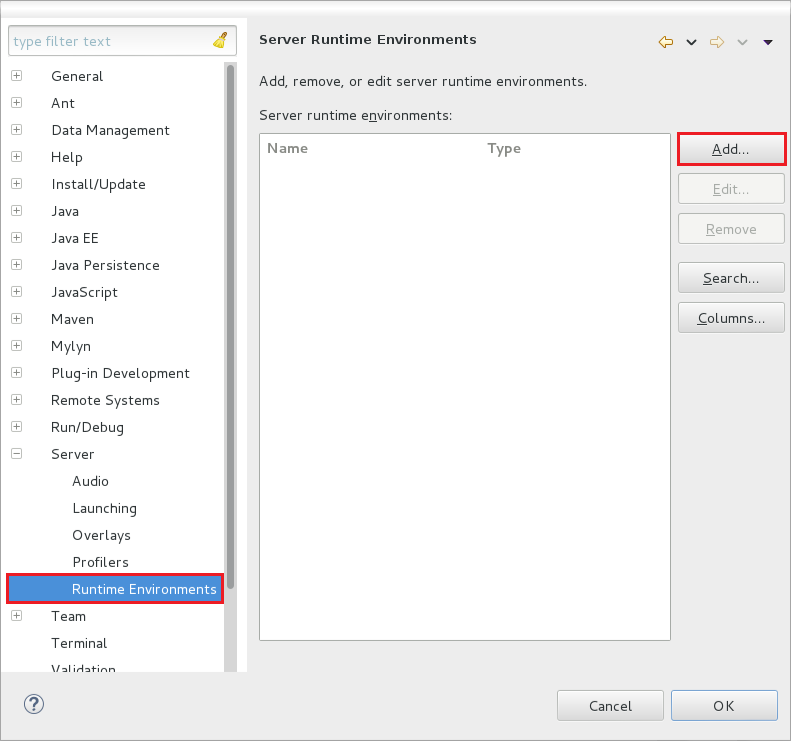Open Launching under Server
Viewport: 791px width, 741px height.
click(104, 508)
